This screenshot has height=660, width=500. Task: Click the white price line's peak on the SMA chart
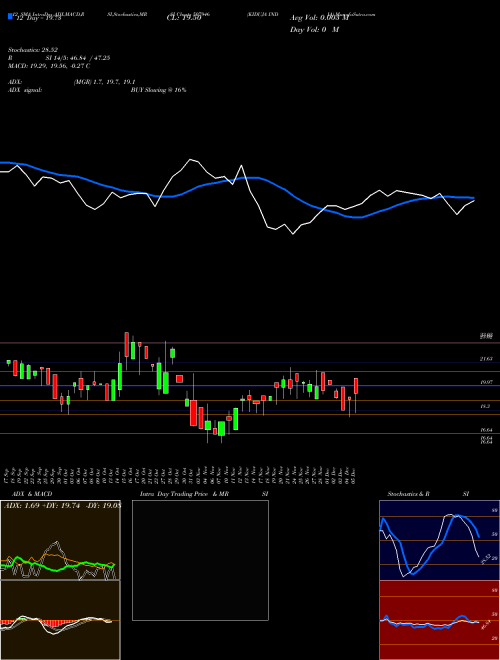point(190,159)
